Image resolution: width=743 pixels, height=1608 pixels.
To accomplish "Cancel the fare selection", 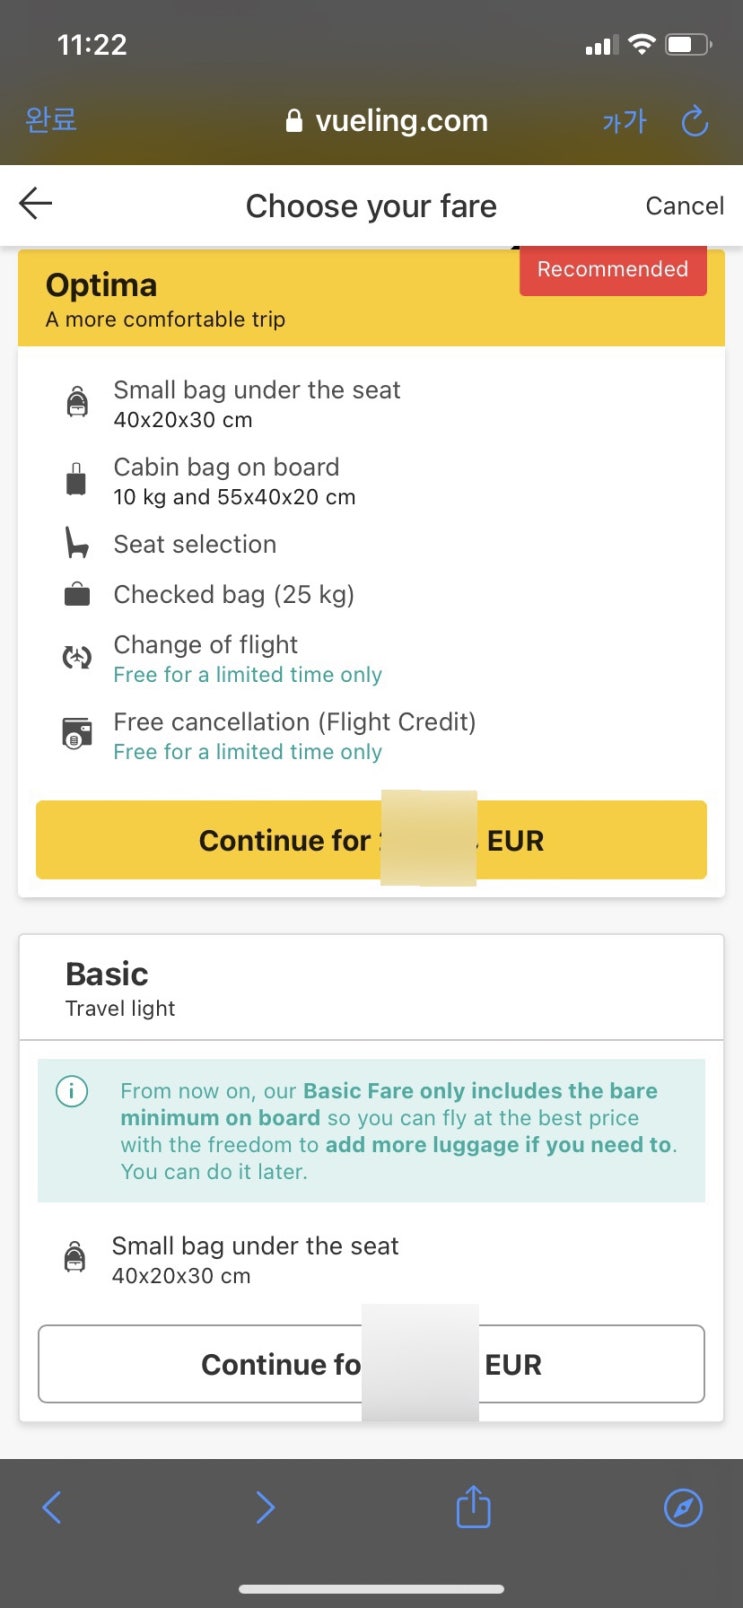I will [x=684, y=206].
